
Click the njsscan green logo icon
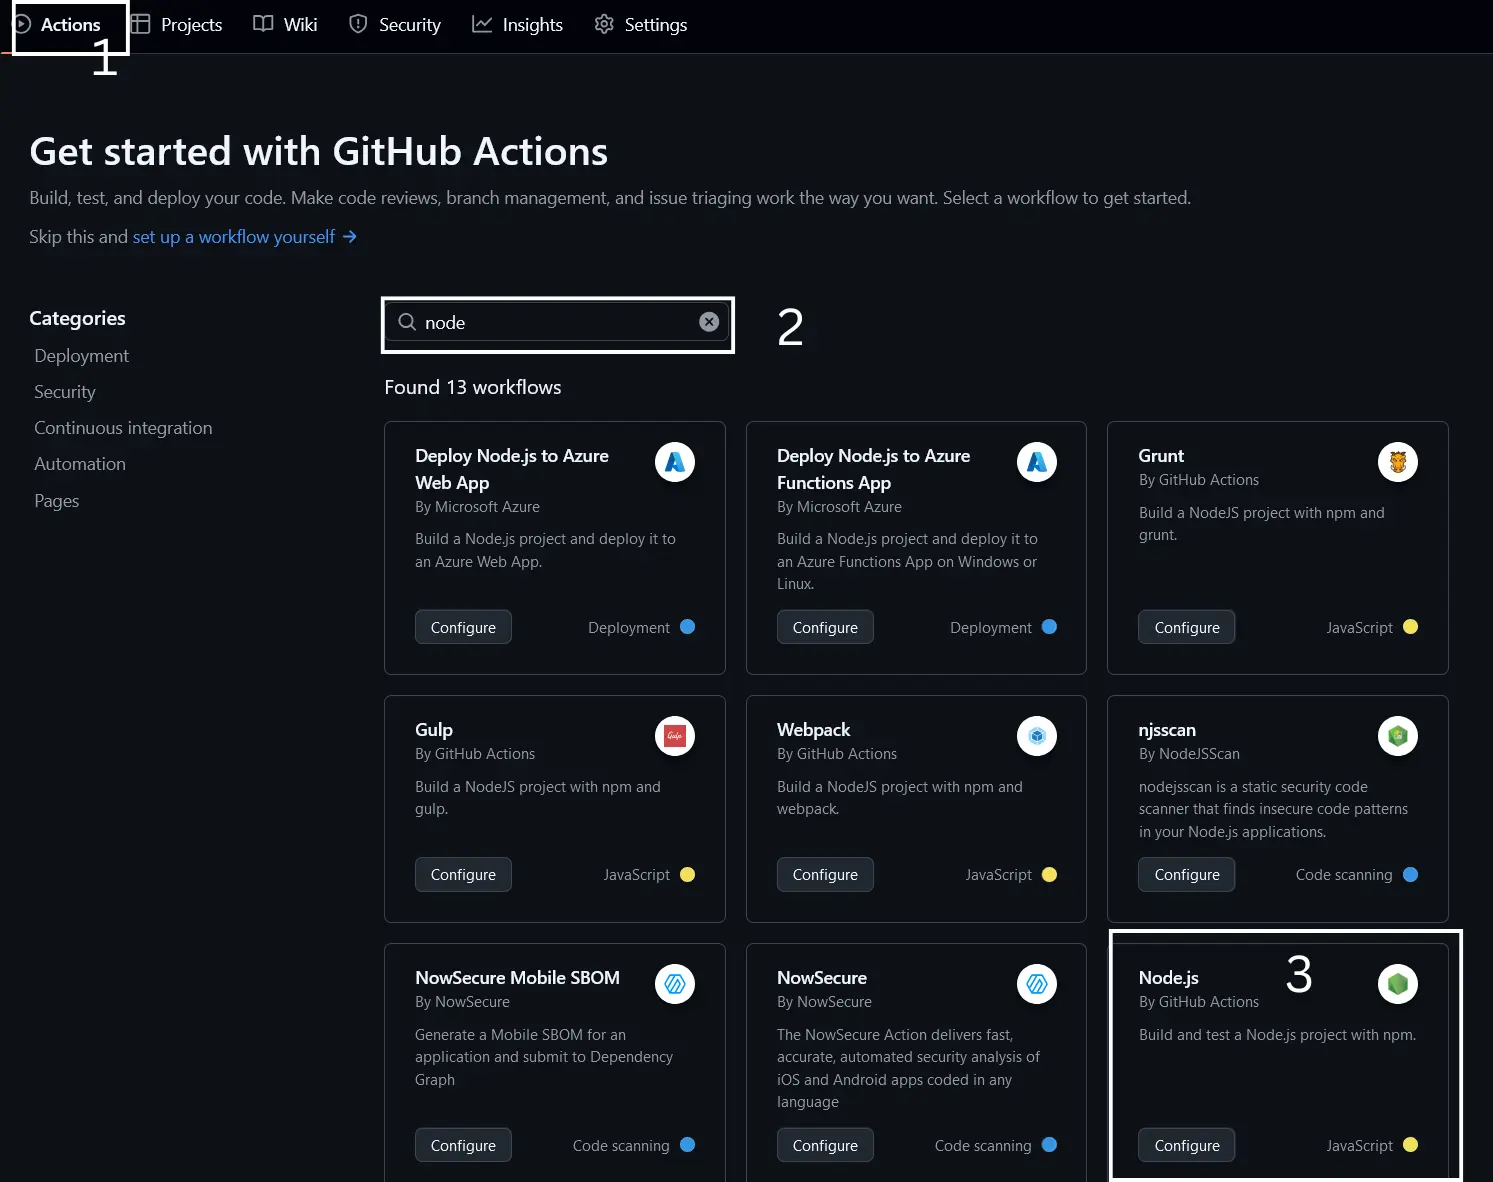1398,736
